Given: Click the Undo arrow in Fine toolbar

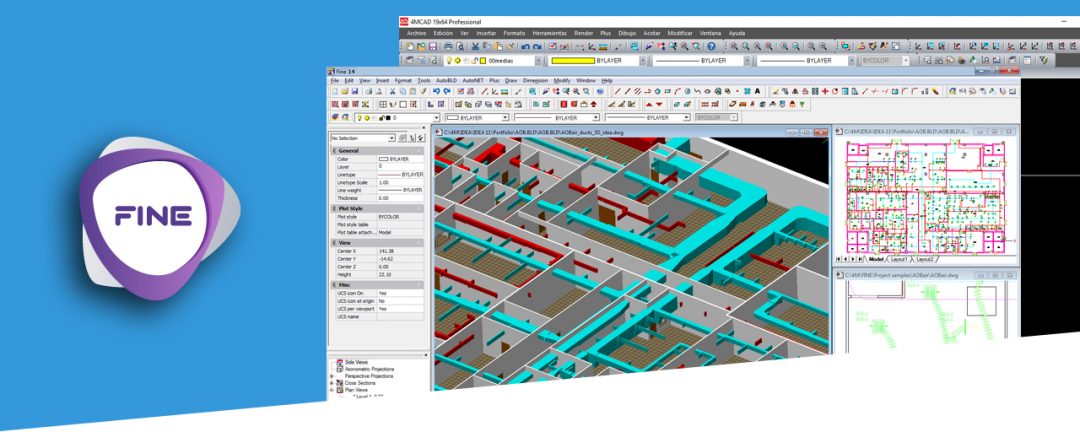Looking at the screenshot, I should (436, 91).
